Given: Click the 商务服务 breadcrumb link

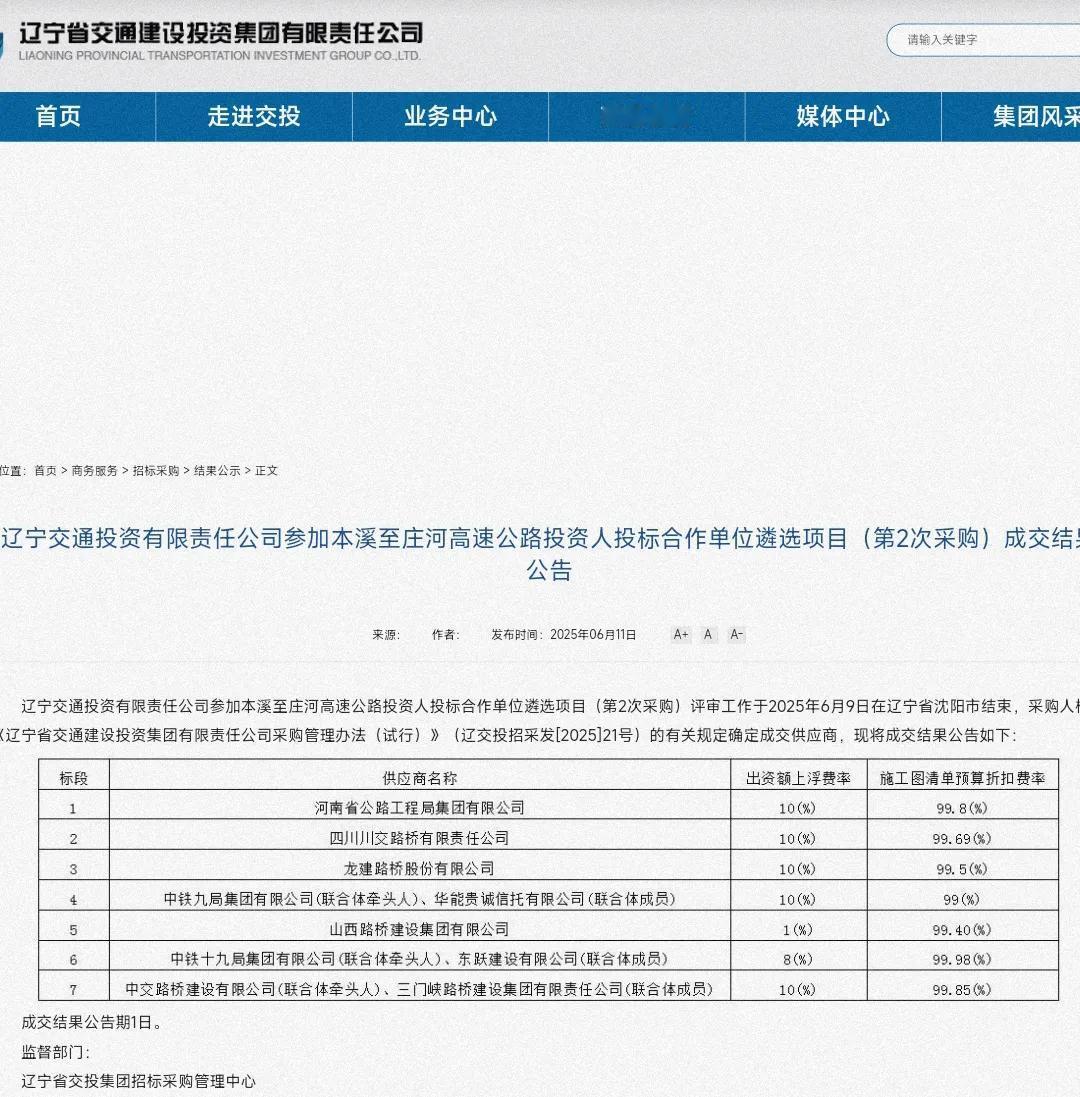Looking at the screenshot, I should click(x=94, y=471).
